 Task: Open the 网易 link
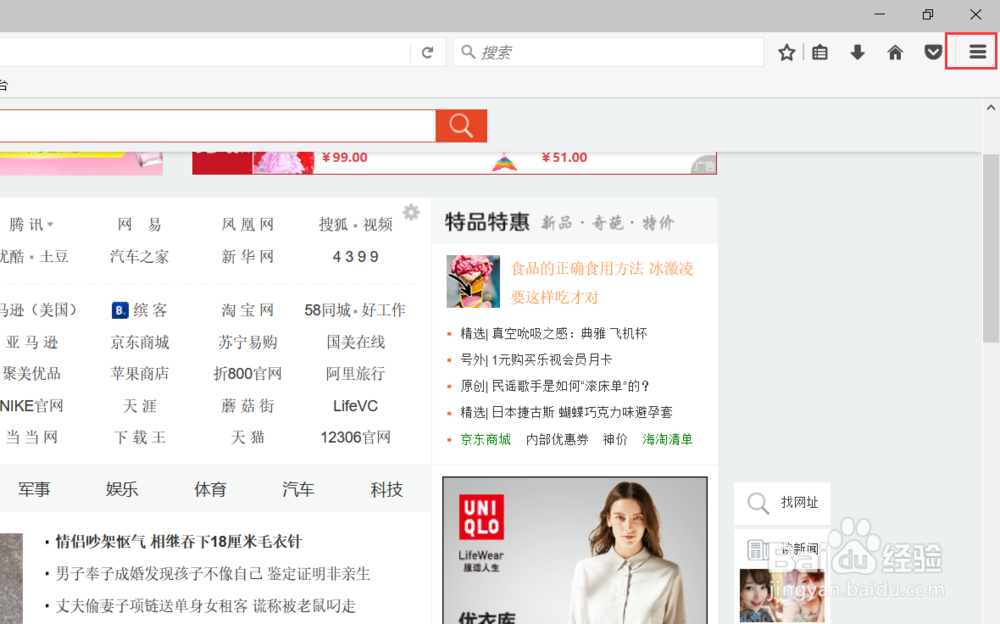pos(140,225)
